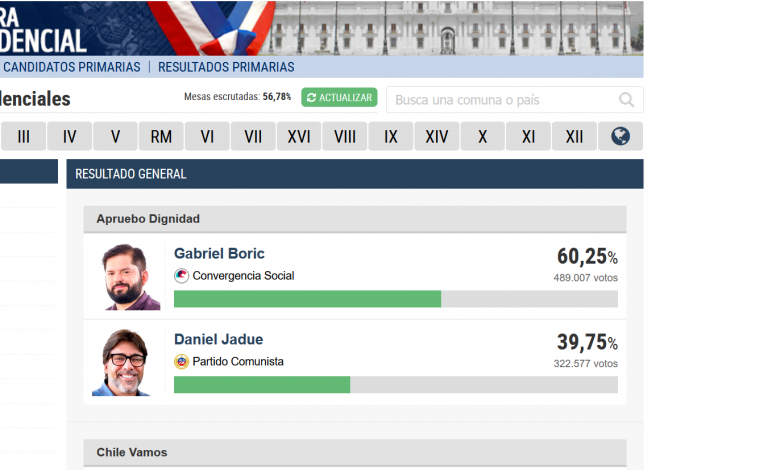Click Gabriel Boric's photo
The image size is (780, 470).
(132, 277)
